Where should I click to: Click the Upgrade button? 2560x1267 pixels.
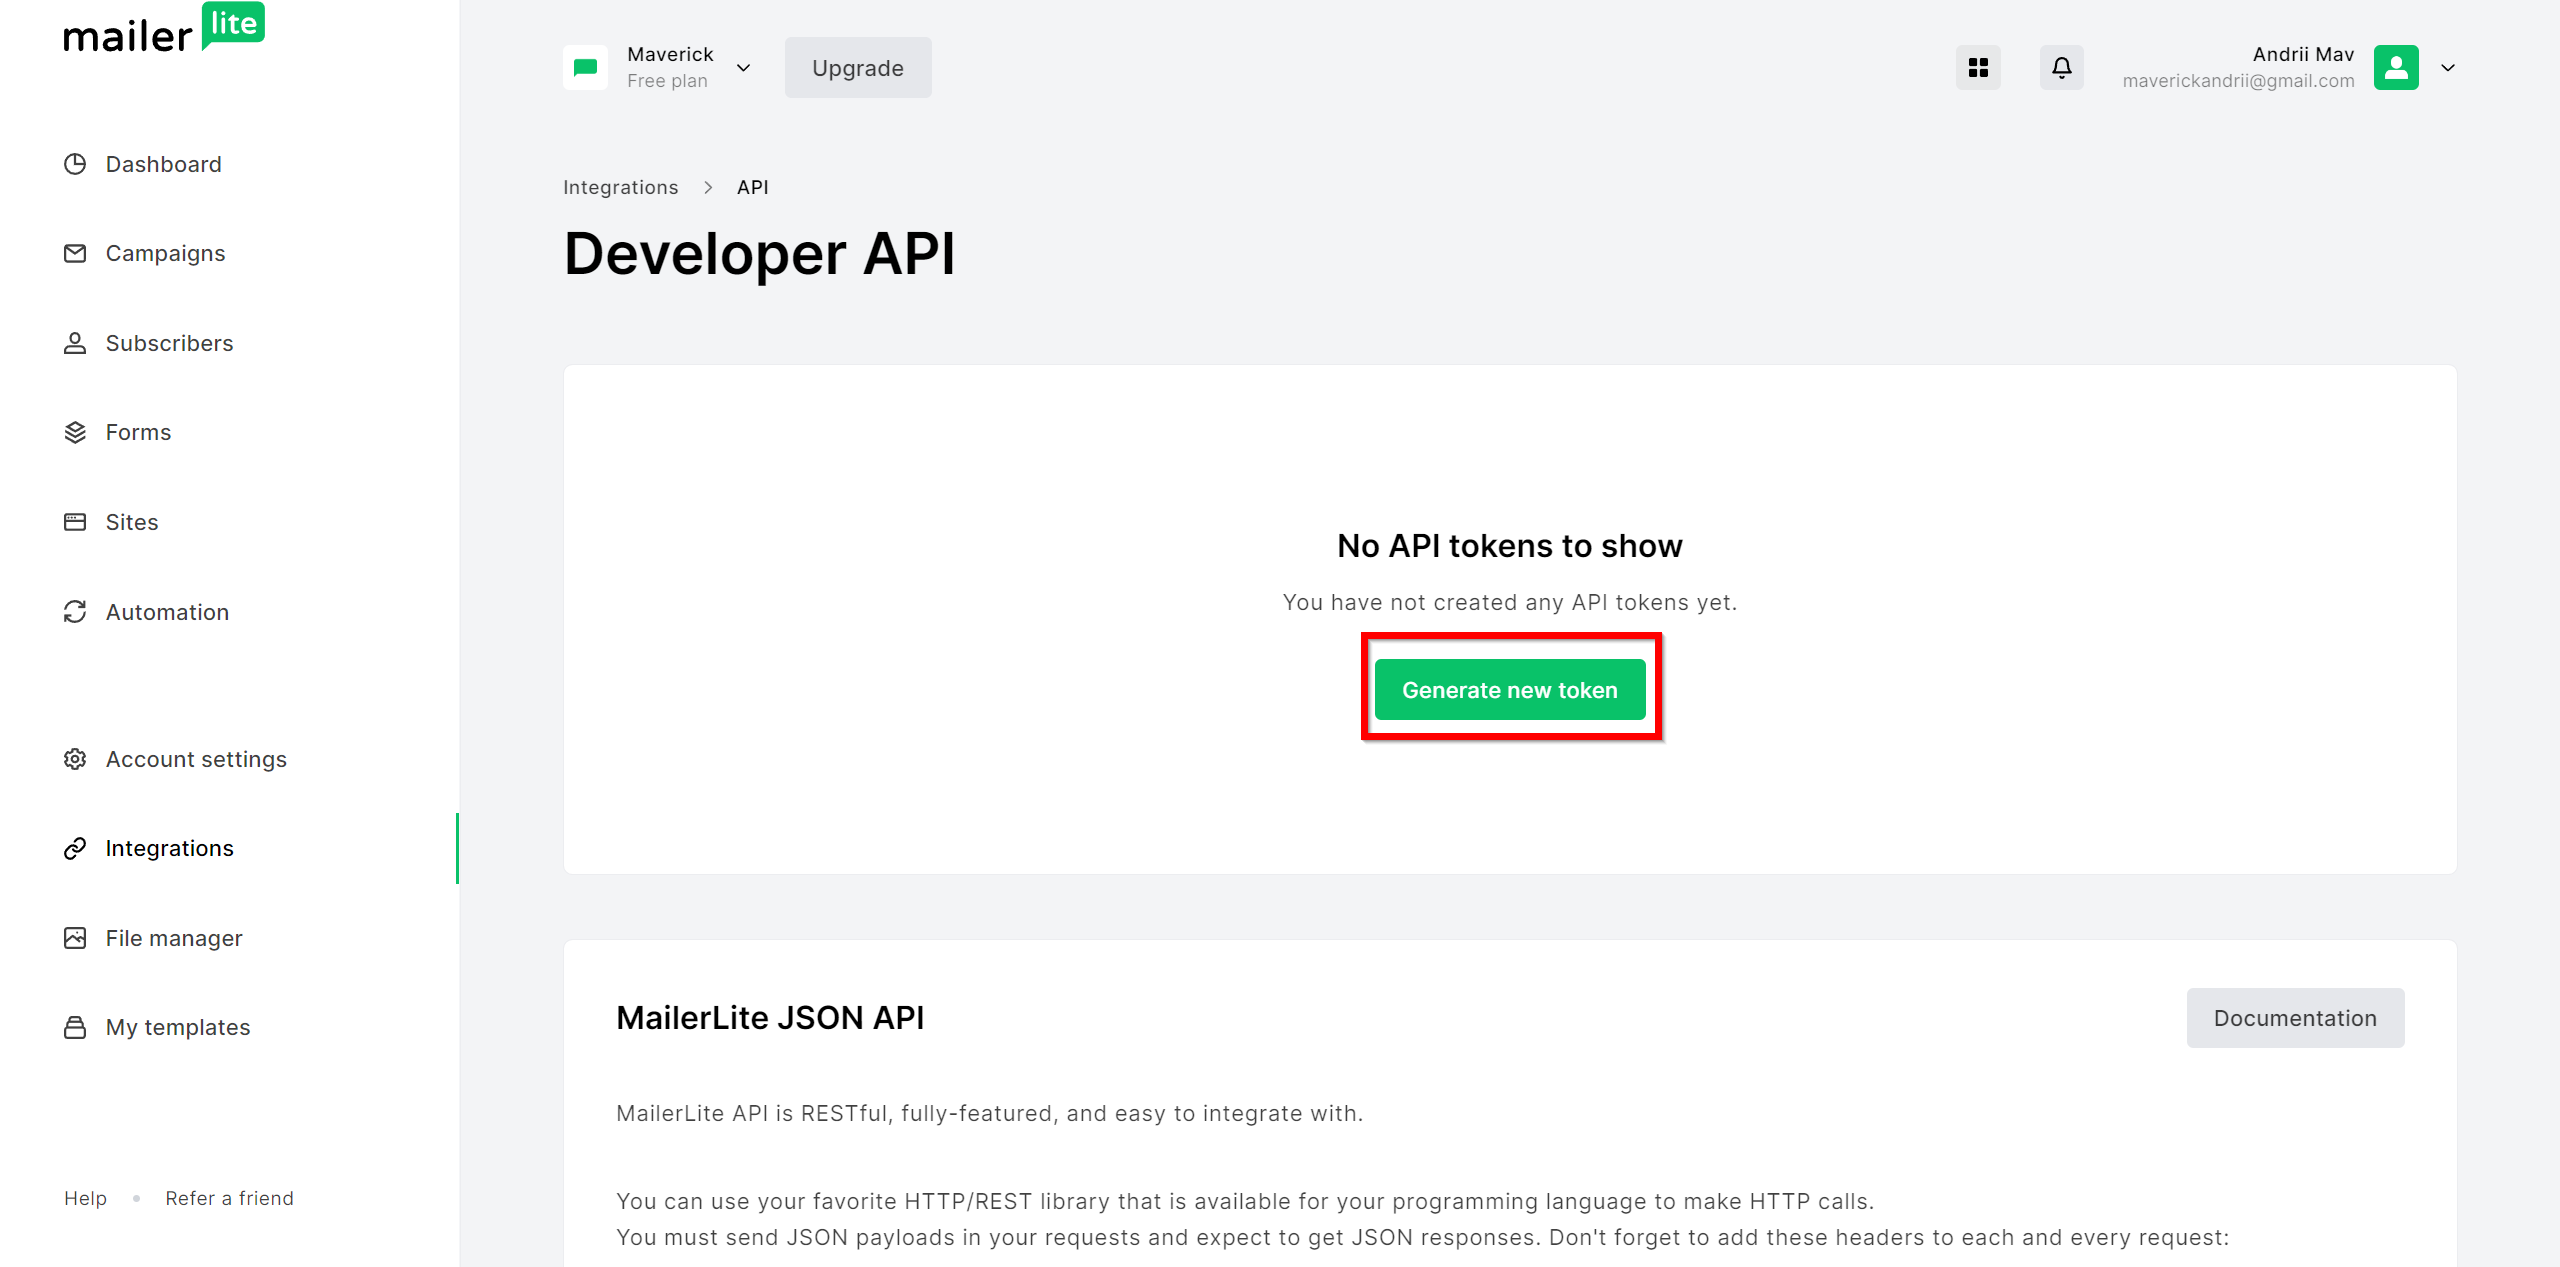[x=858, y=67]
